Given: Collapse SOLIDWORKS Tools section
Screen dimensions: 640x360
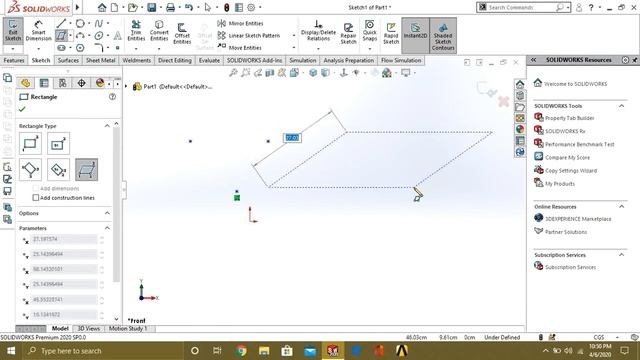Looking at the screenshot, I should [x=622, y=106].
